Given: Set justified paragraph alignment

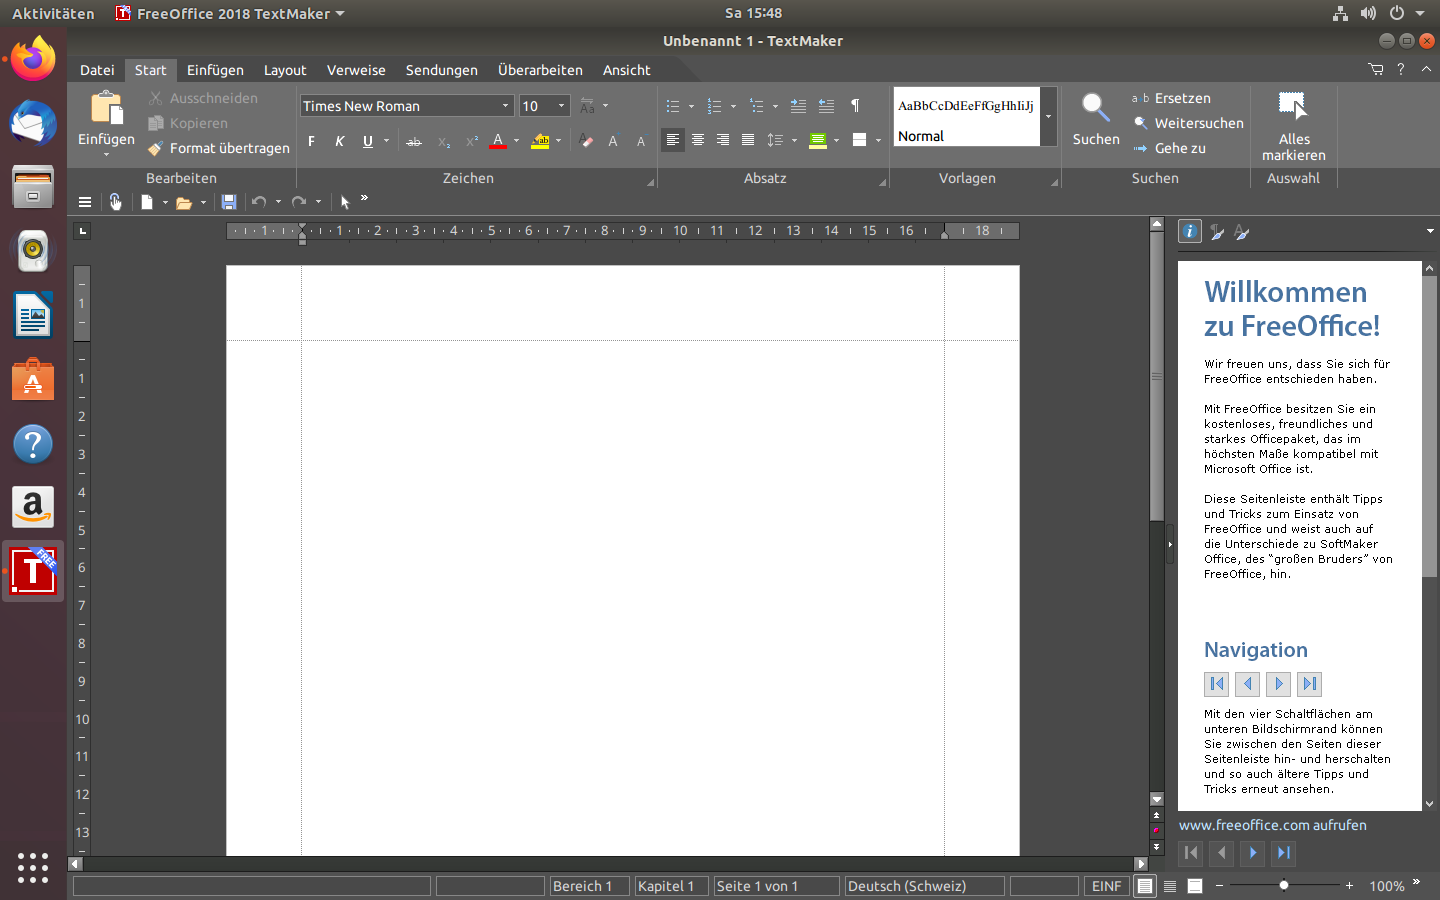Looking at the screenshot, I should pyautogui.click(x=748, y=140).
